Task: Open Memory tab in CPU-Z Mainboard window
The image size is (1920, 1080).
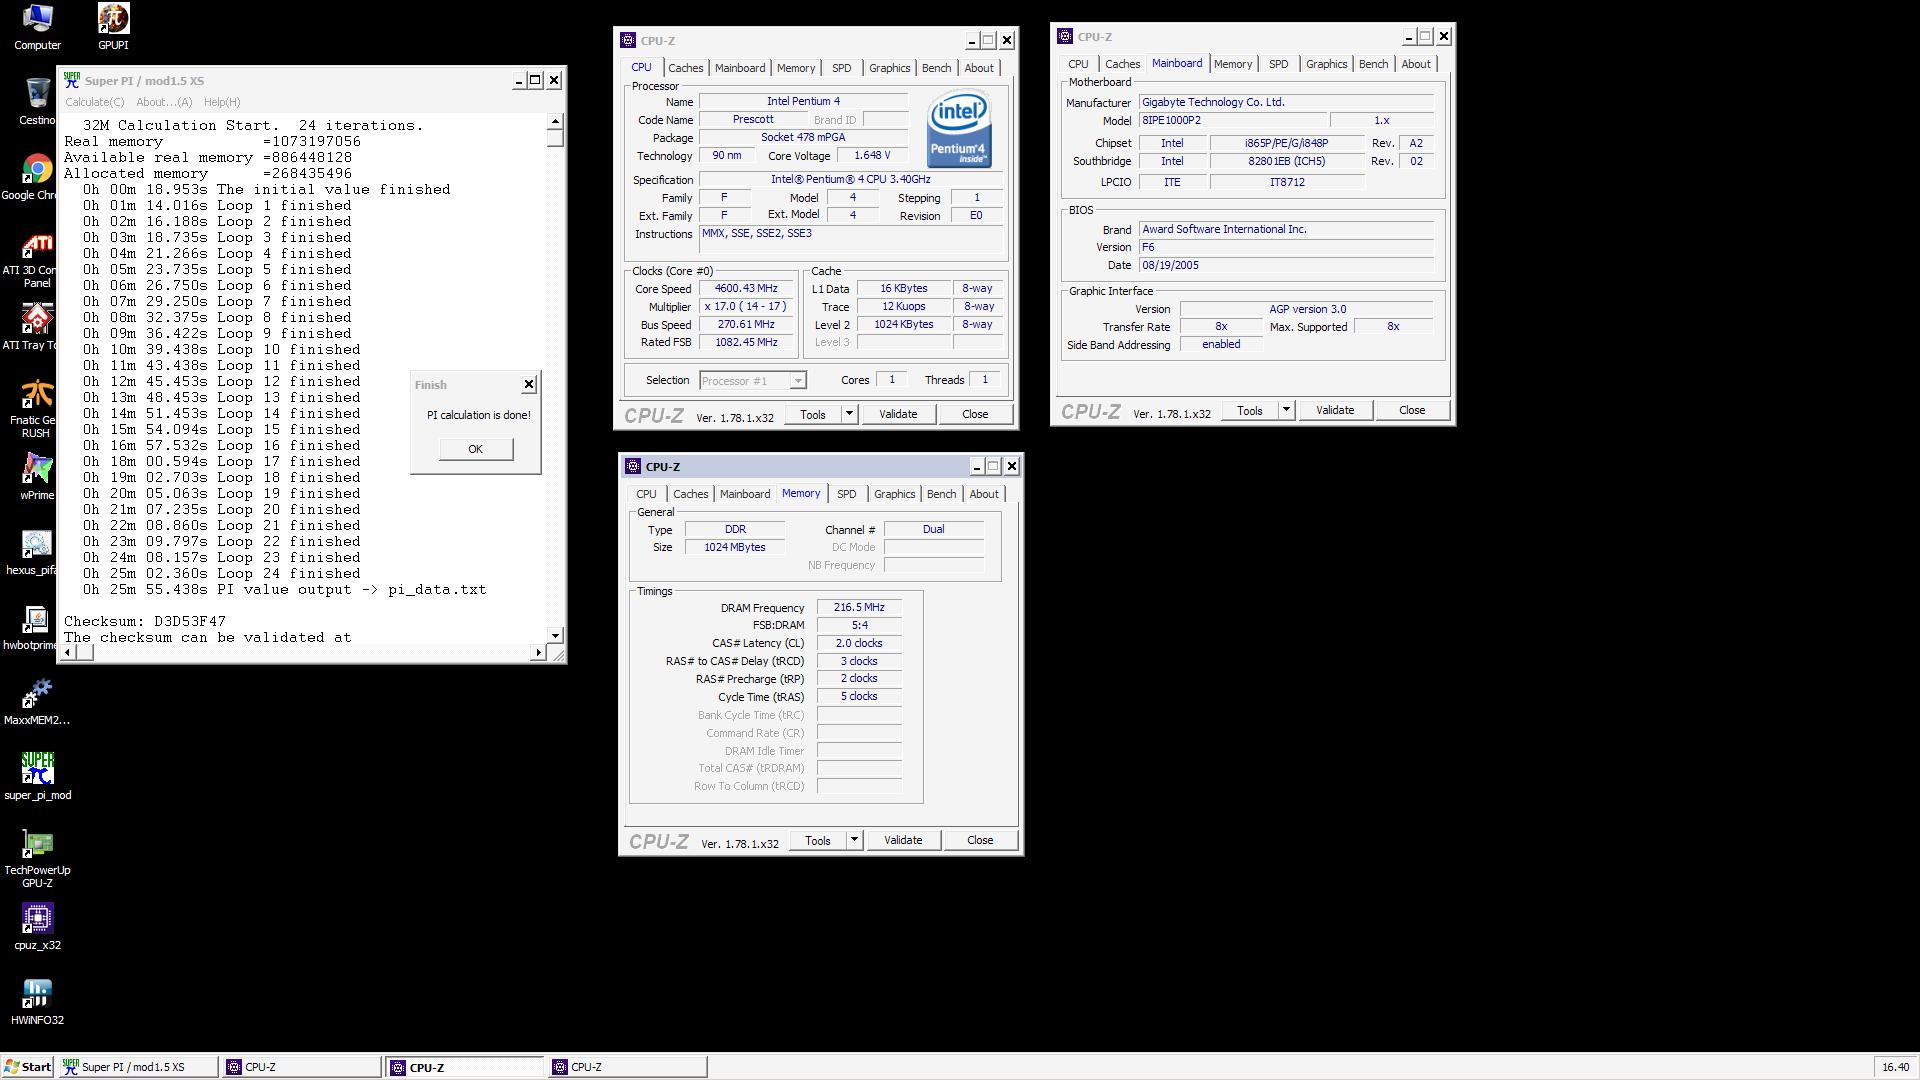Action: (1232, 64)
